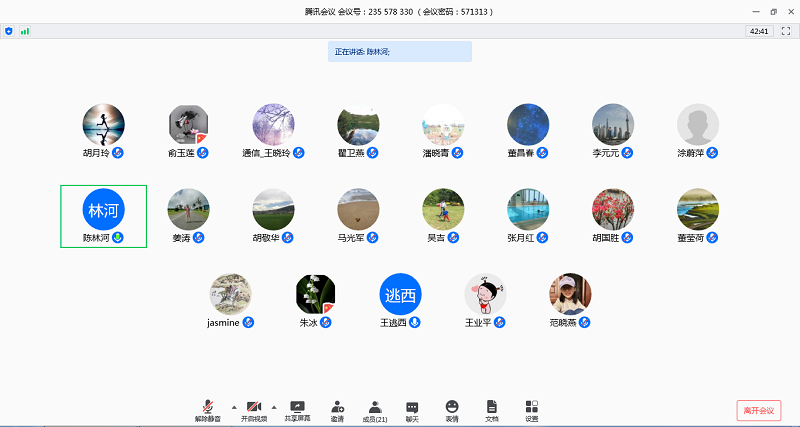Viewport: 800px width, 427px height.
Task: Open the 邀请 invite icon
Action: pos(338,409)
